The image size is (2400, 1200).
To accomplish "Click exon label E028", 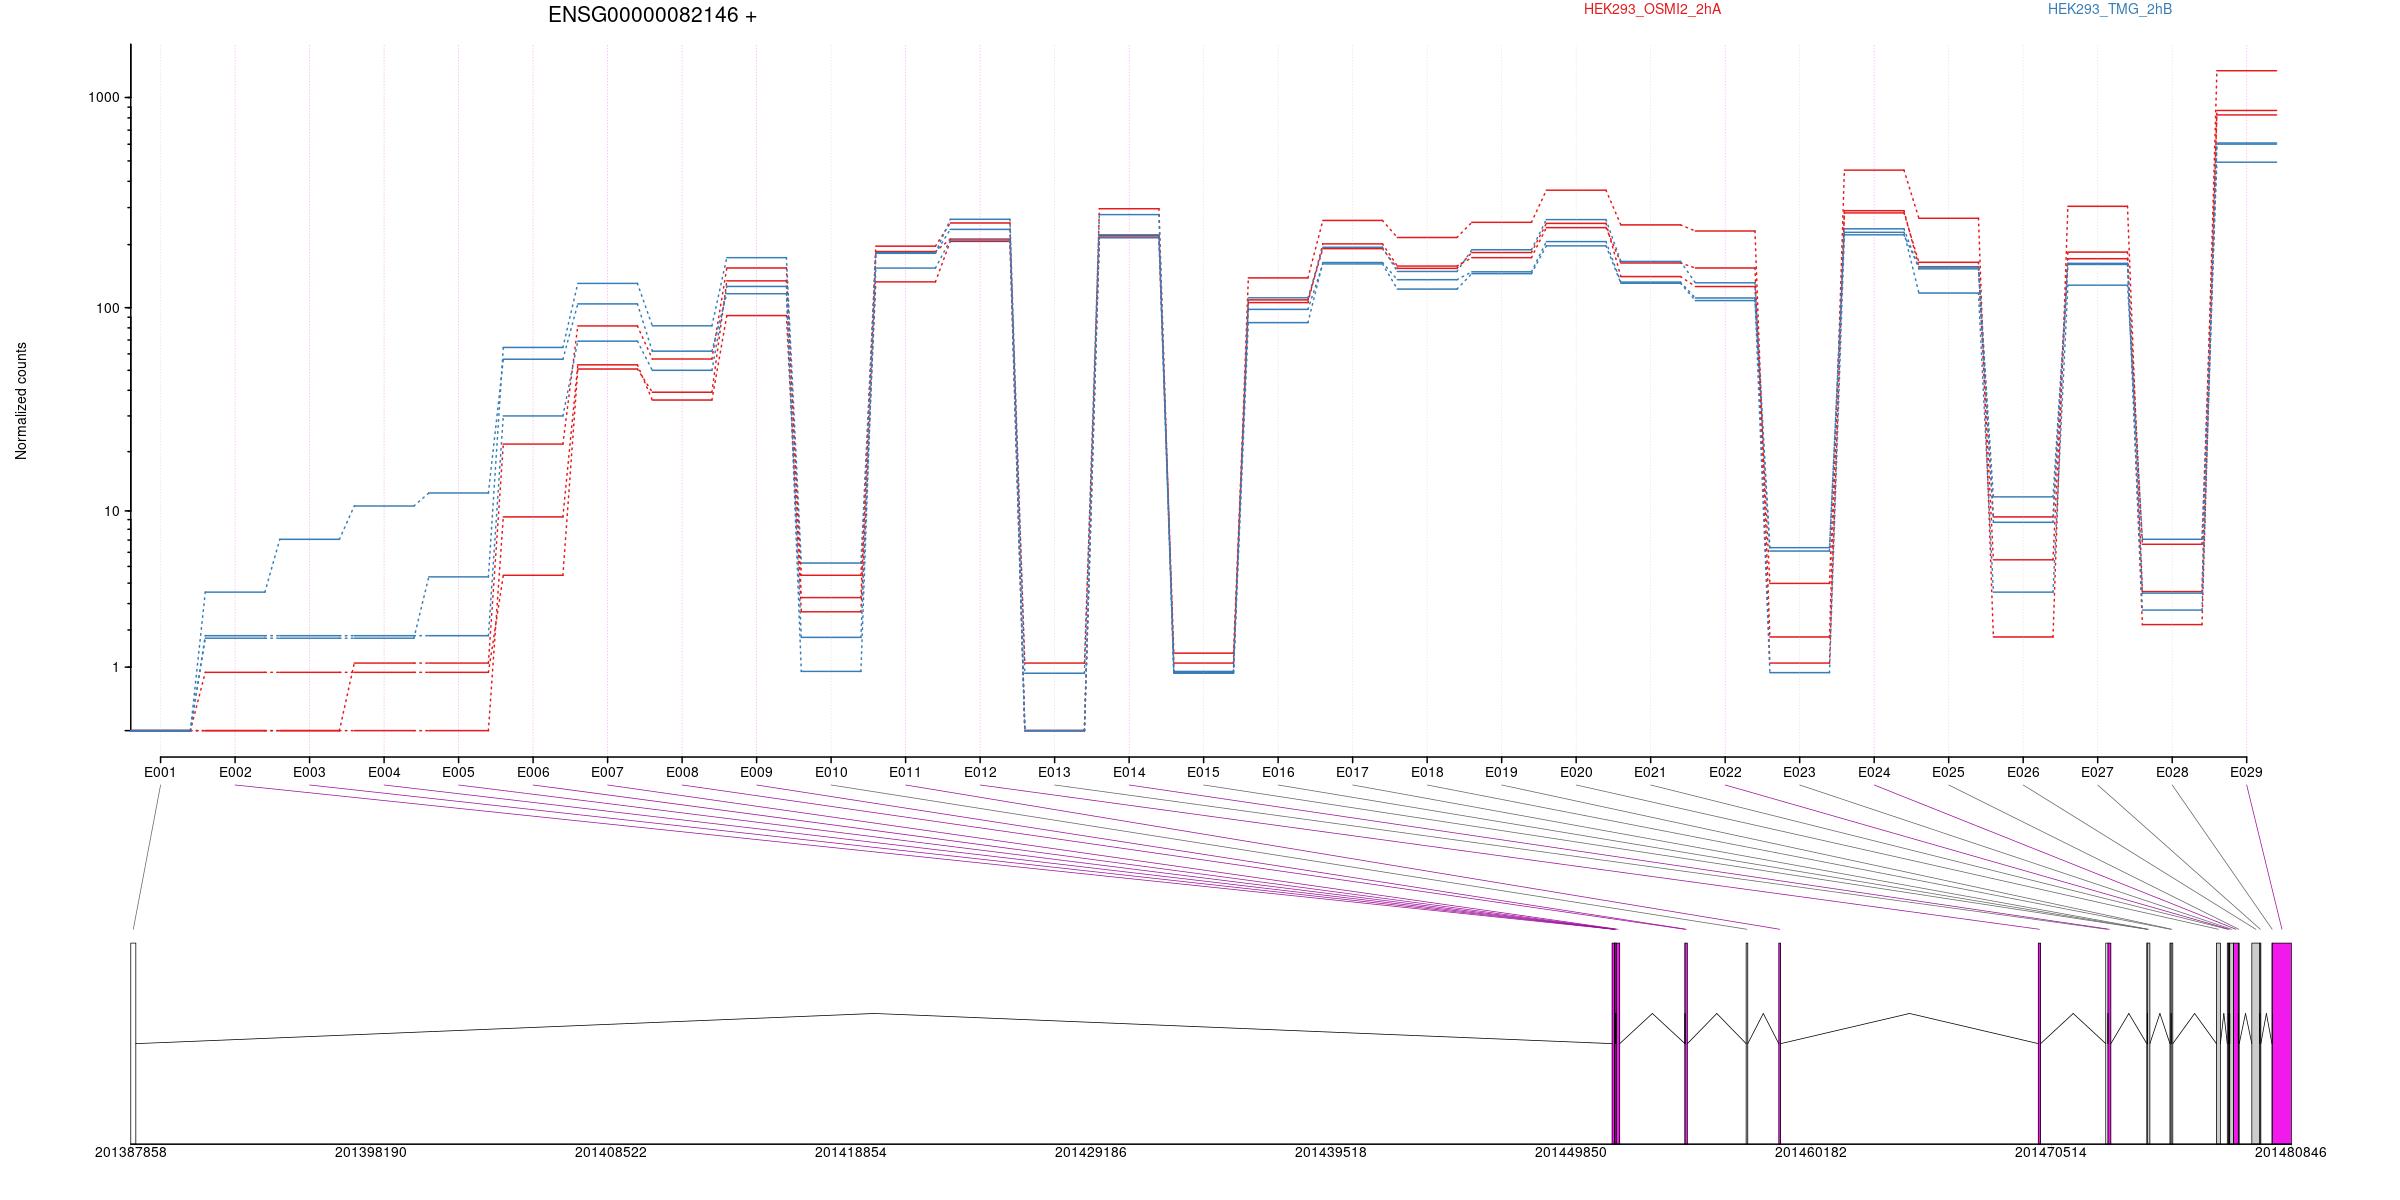I will pyautogui.click(x=2172, y=772).
